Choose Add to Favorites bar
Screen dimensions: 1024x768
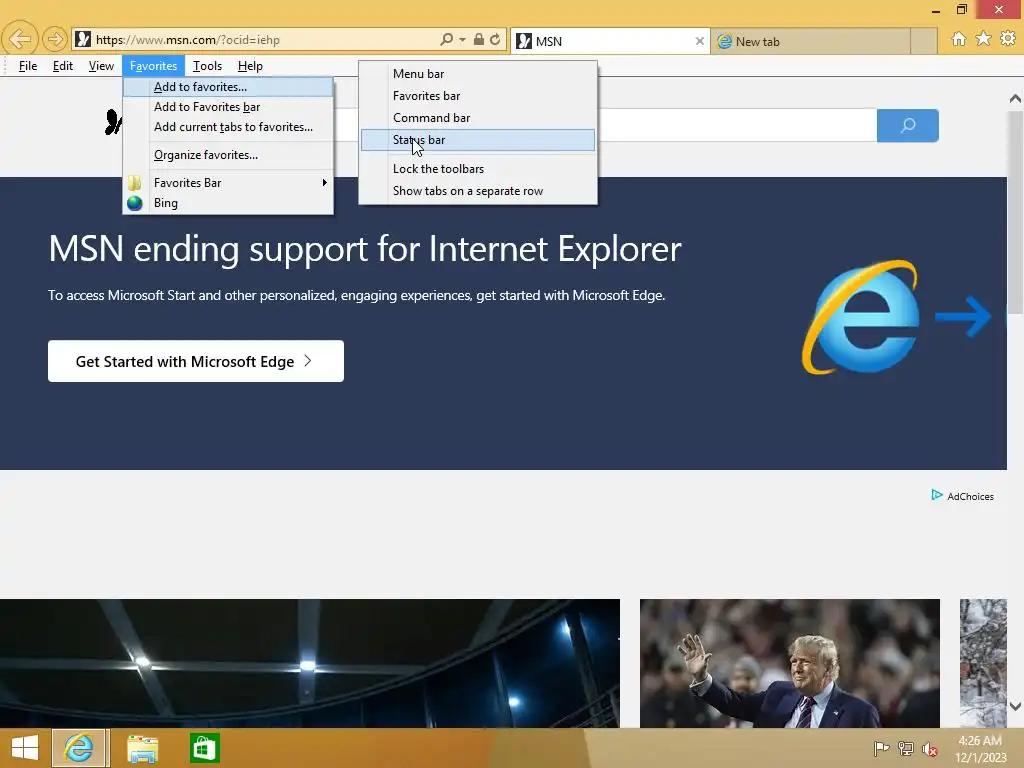pos(228,107)
